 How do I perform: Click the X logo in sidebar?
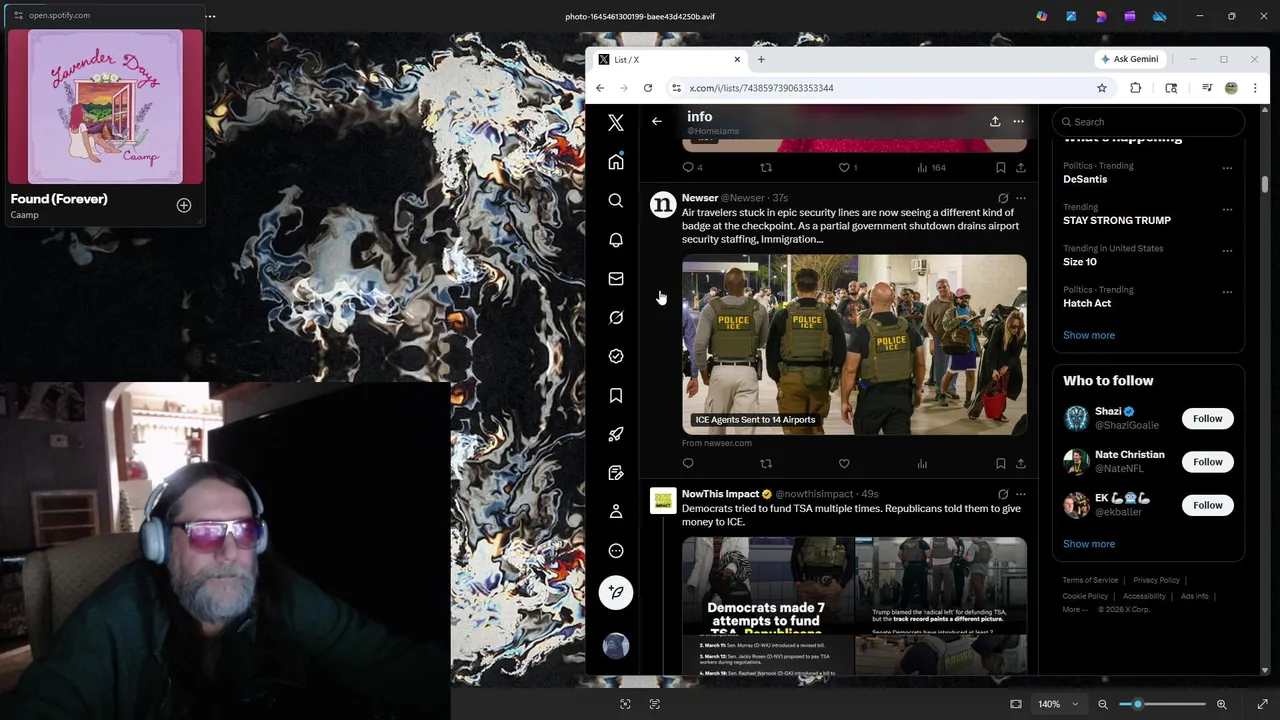(616, 123)
